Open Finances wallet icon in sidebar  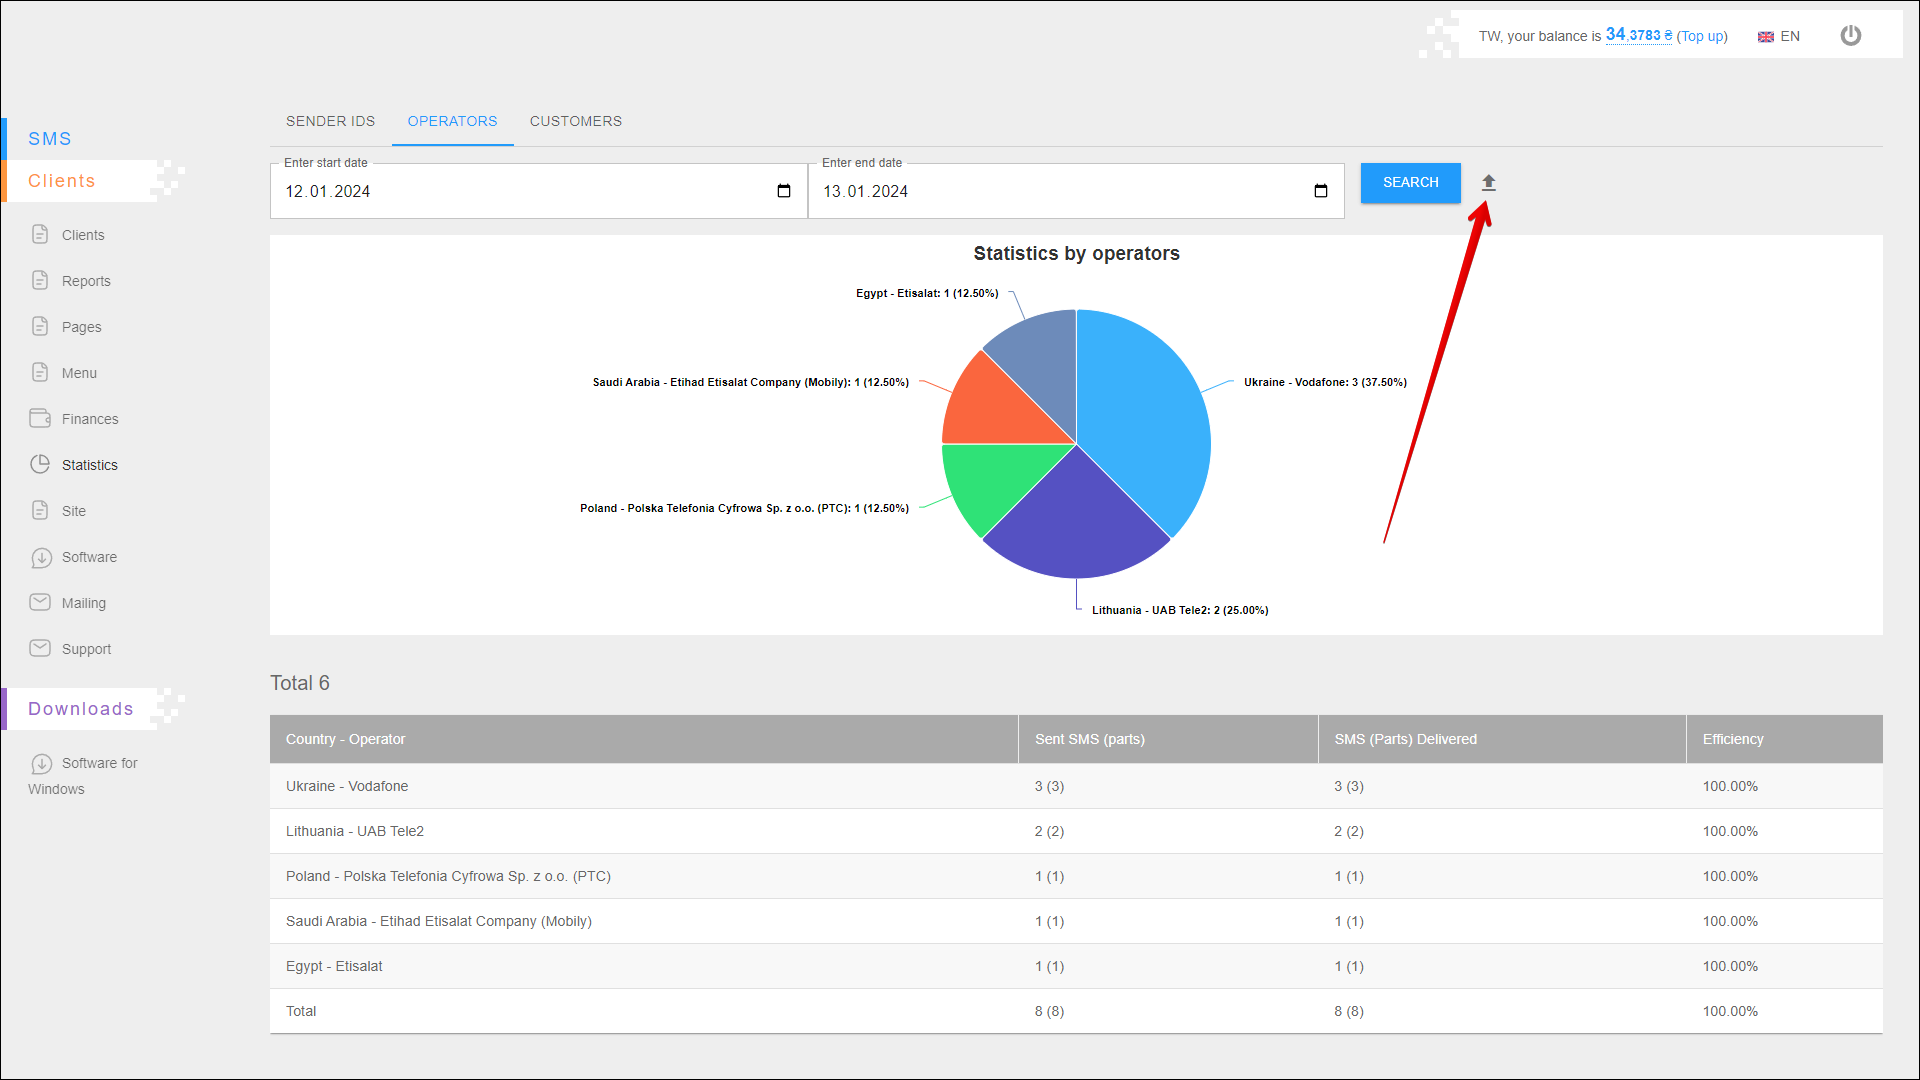point(40,418)
